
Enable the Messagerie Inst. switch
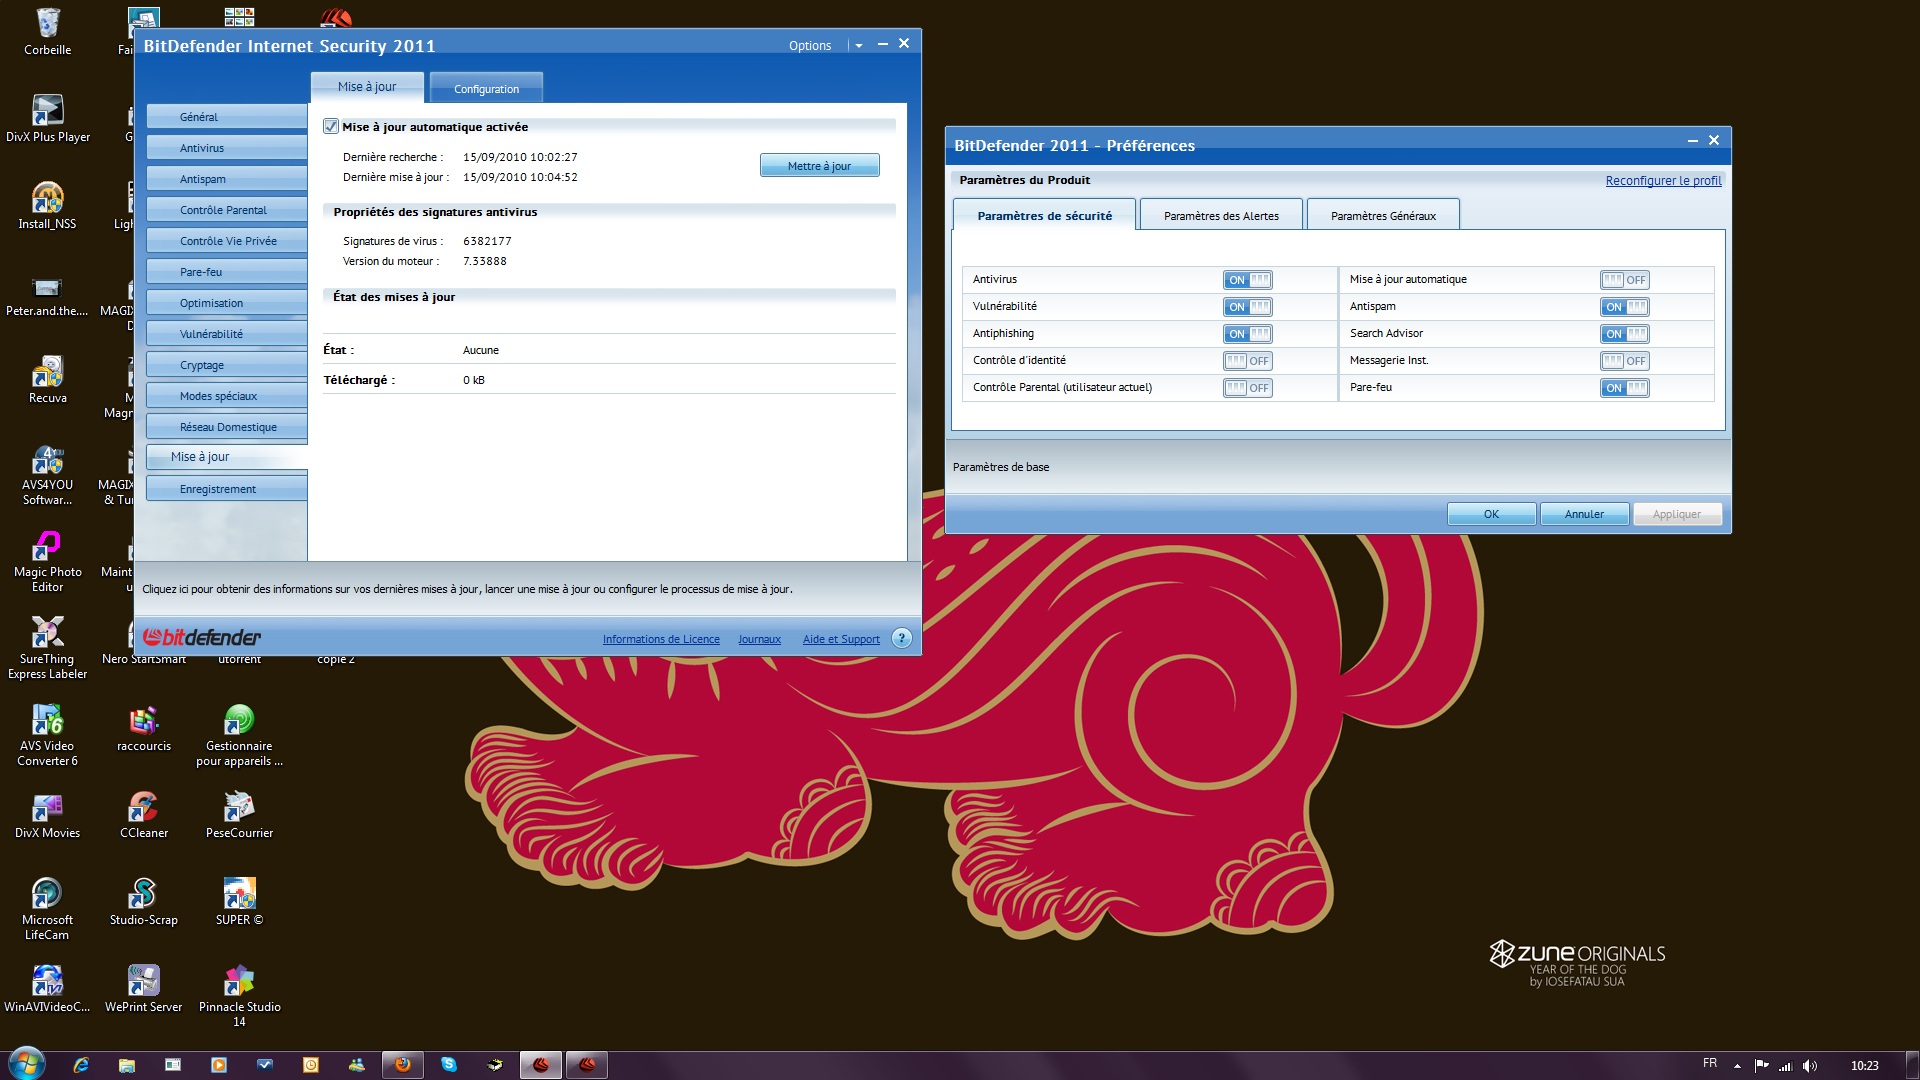(1625, 361)
